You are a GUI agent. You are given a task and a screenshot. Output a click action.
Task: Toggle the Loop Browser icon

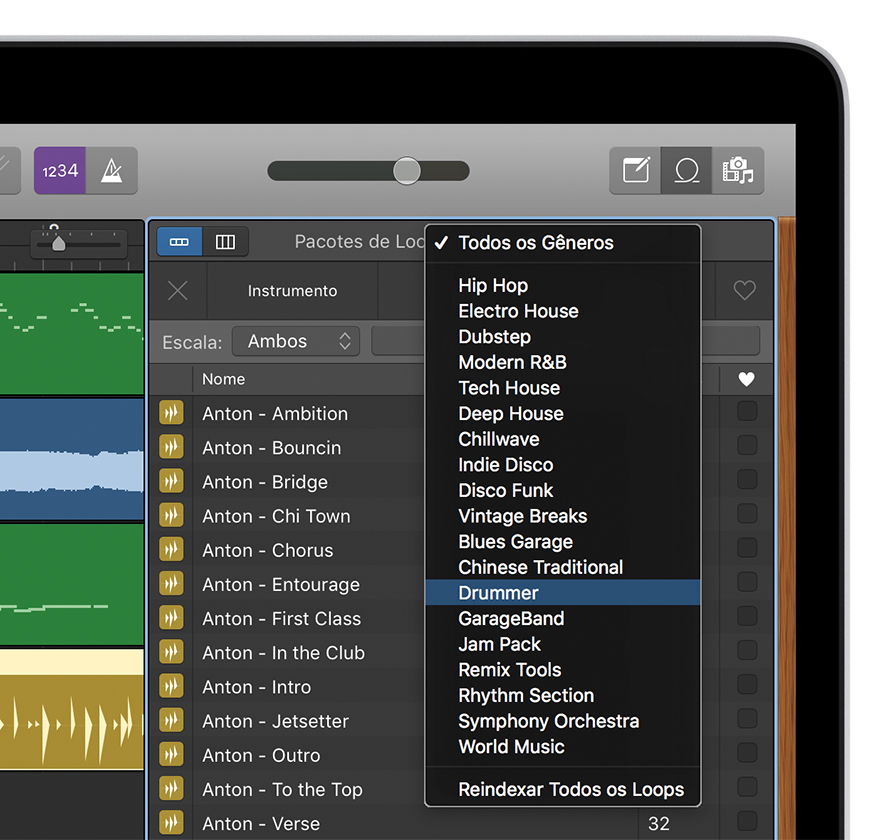pyautogui.click(x=687, y=171)
